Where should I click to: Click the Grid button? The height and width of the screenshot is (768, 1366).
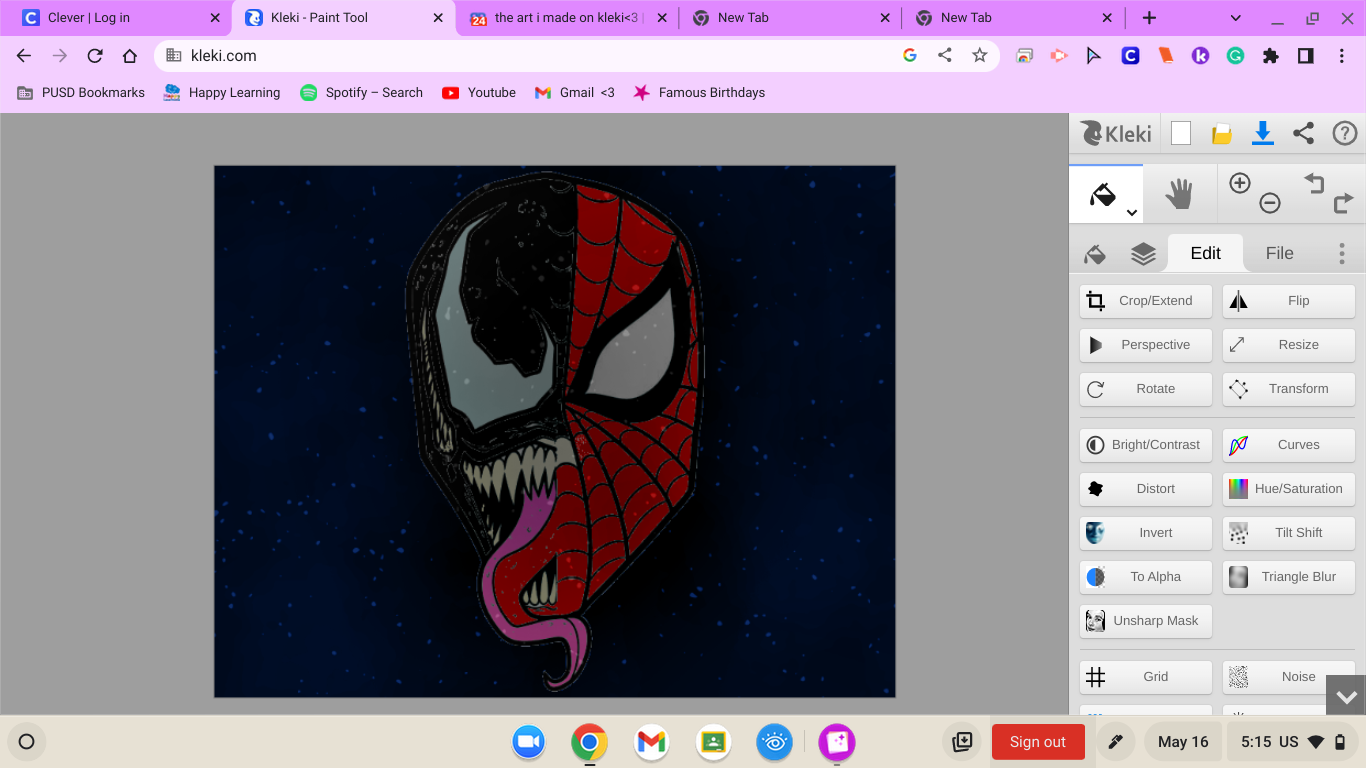[x=1146, y=677]
